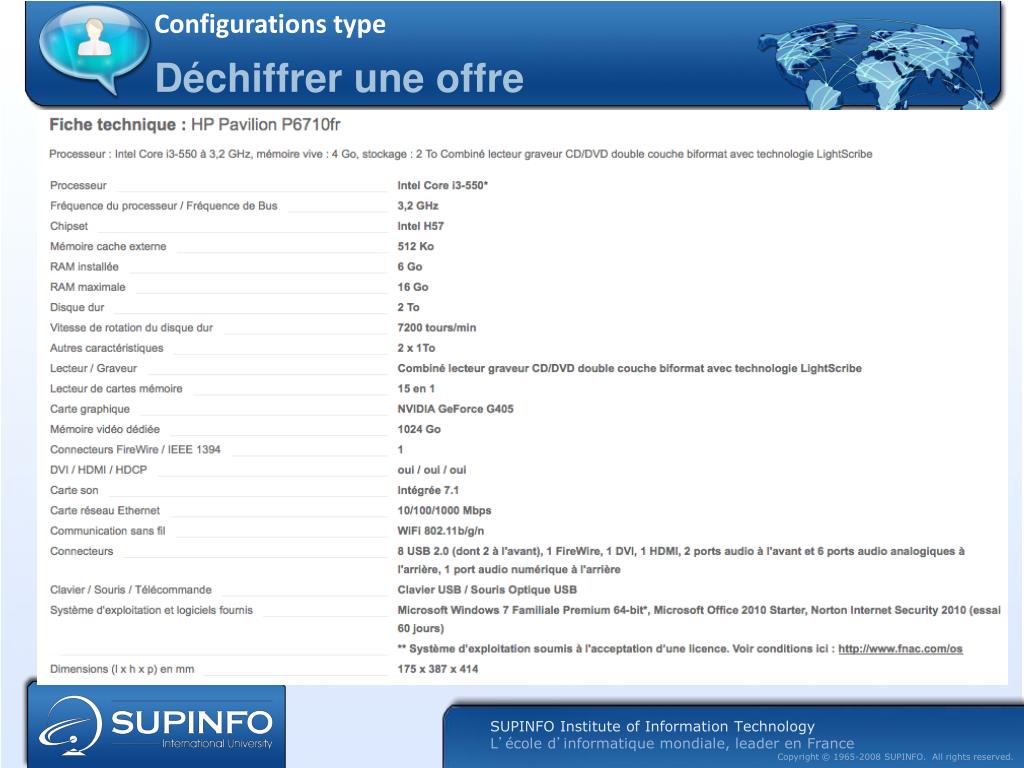1024x768 pixels.
Task: Click the '512 Ko' value
Action: click(x=415, y=246)
